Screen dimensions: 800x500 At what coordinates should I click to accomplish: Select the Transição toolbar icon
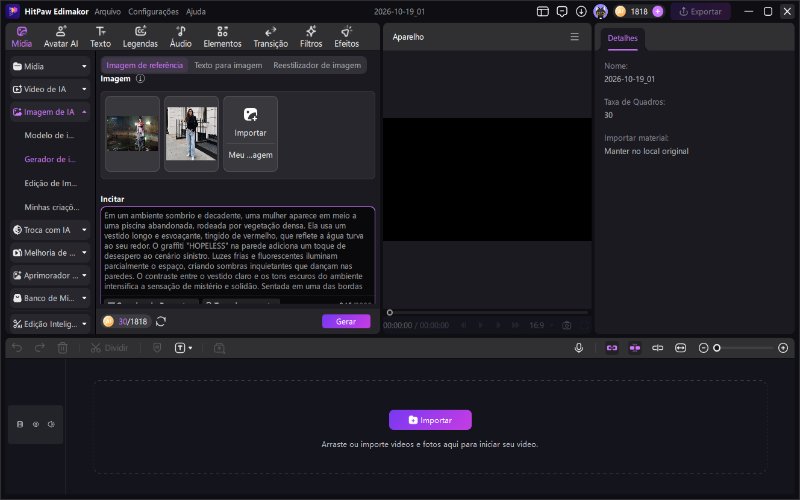coord(270,37)
